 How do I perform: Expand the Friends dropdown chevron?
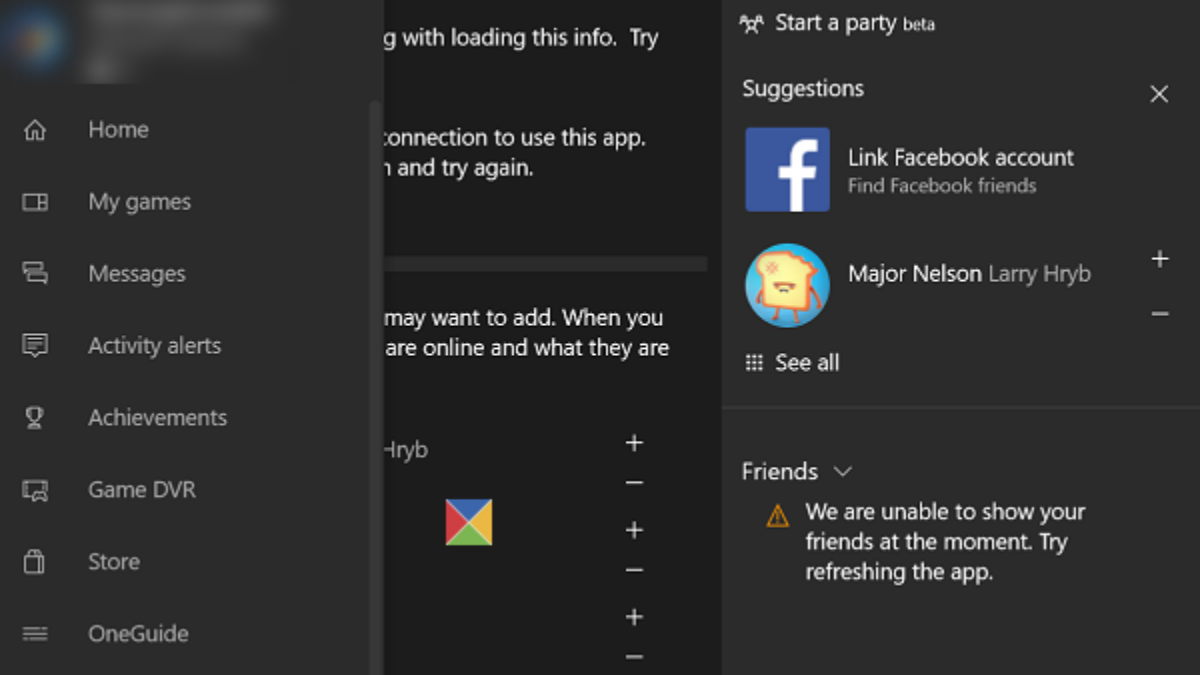pos(843,471)
